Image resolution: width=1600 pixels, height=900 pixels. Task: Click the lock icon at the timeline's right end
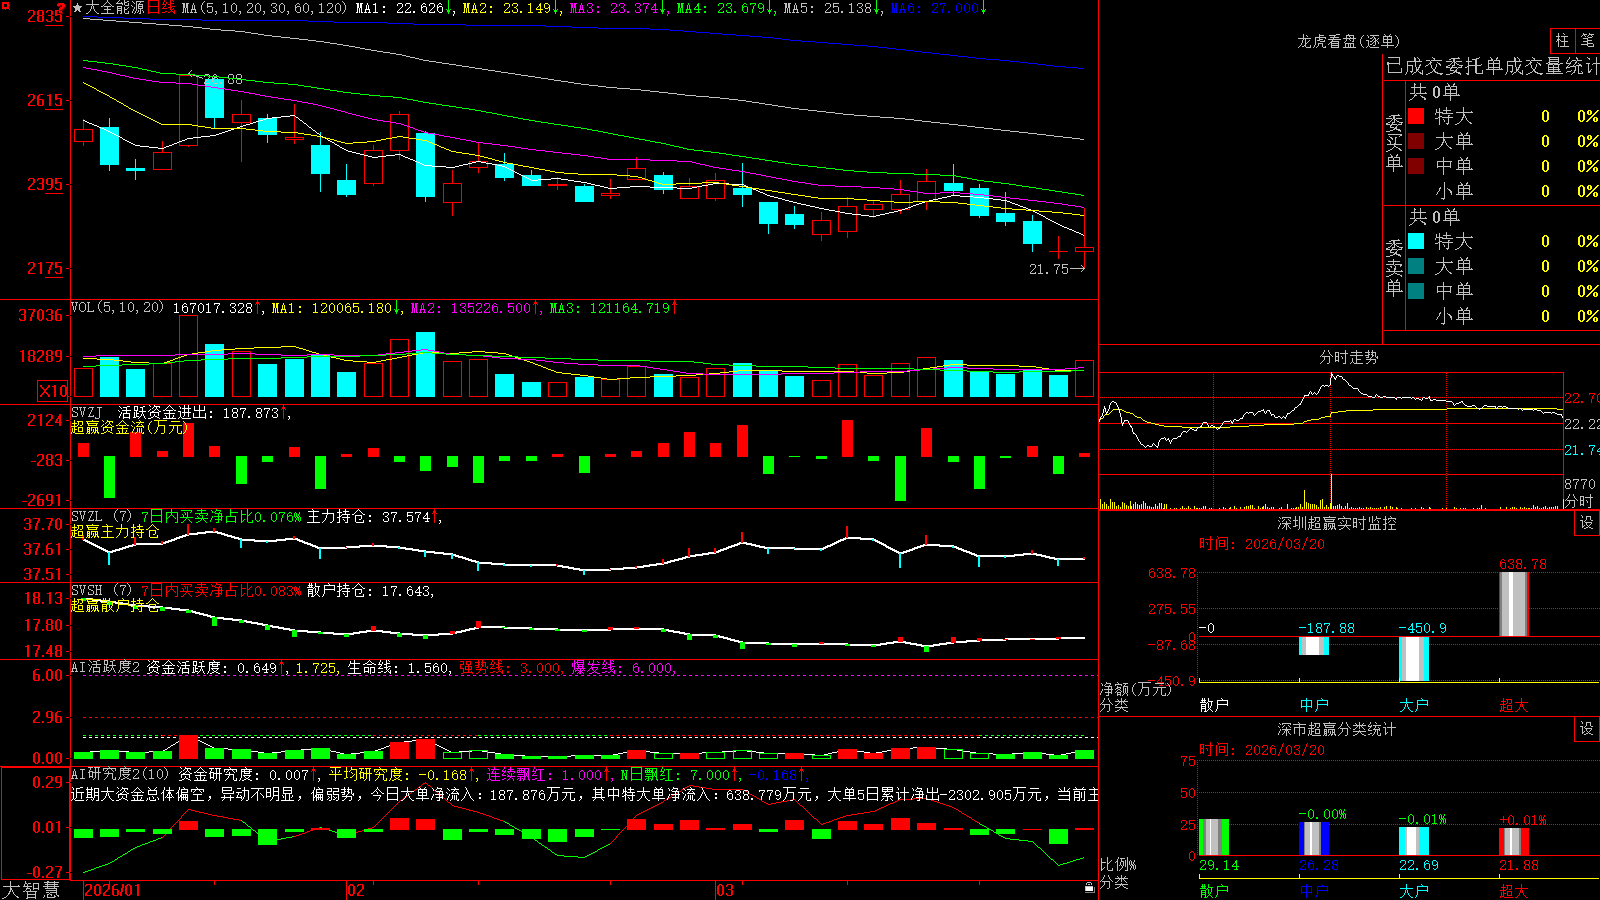1090,888
